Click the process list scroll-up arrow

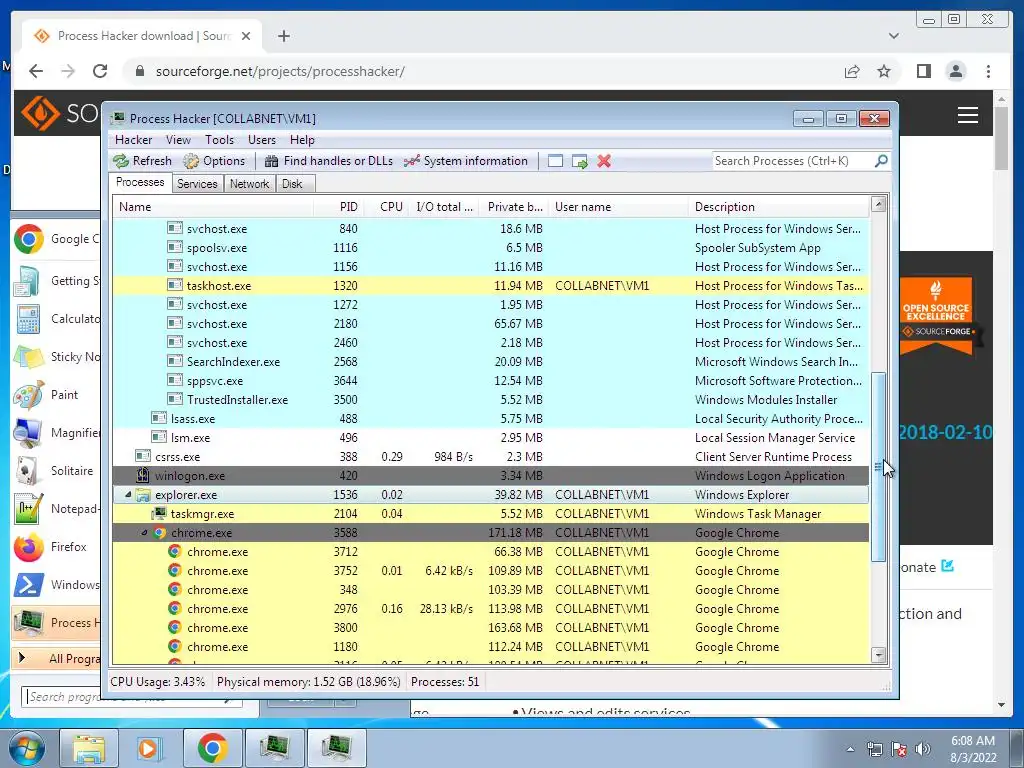(x=878, y=204)
